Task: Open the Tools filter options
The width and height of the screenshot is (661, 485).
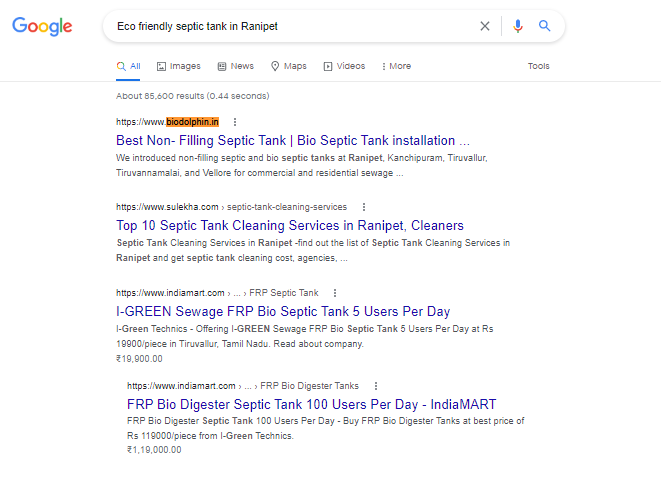Action: coord(538,66)
